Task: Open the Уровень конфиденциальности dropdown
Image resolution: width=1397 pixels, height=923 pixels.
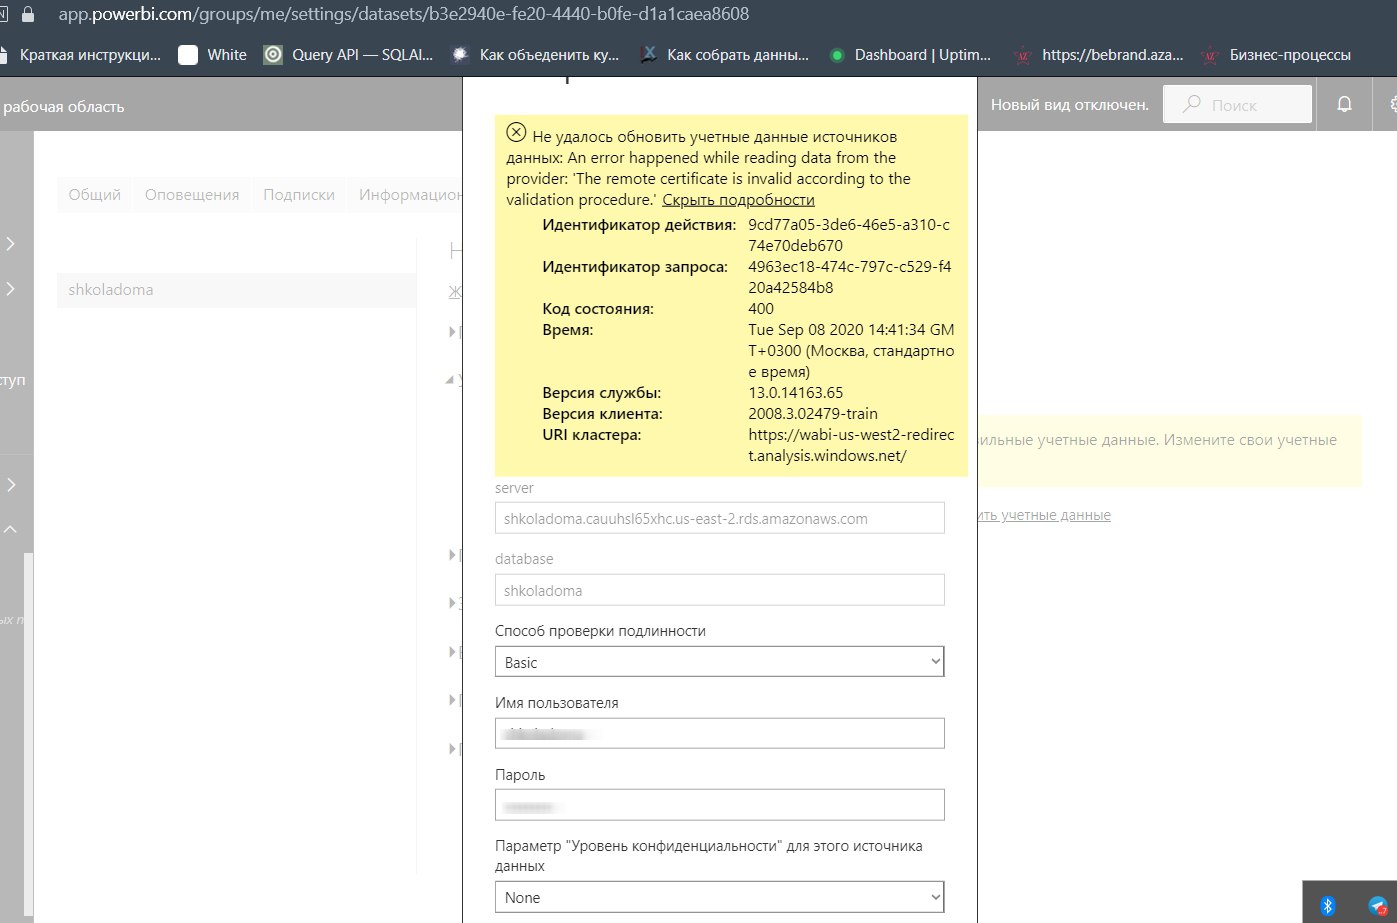Action: [720, 897]
